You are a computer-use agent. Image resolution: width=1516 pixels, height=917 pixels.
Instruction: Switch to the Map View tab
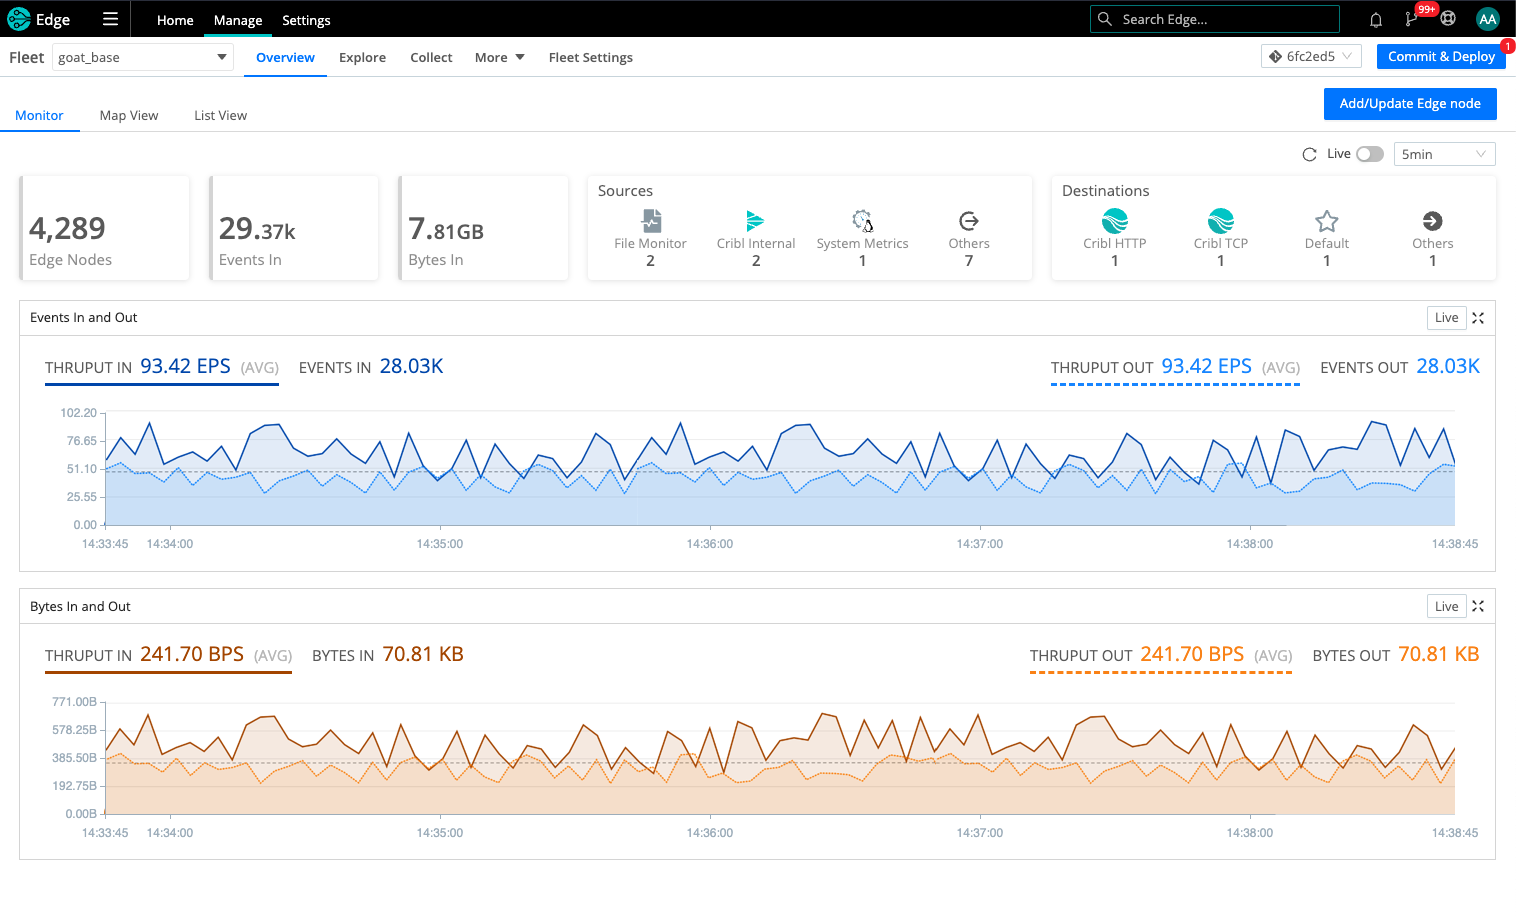[x=129, y=116]
